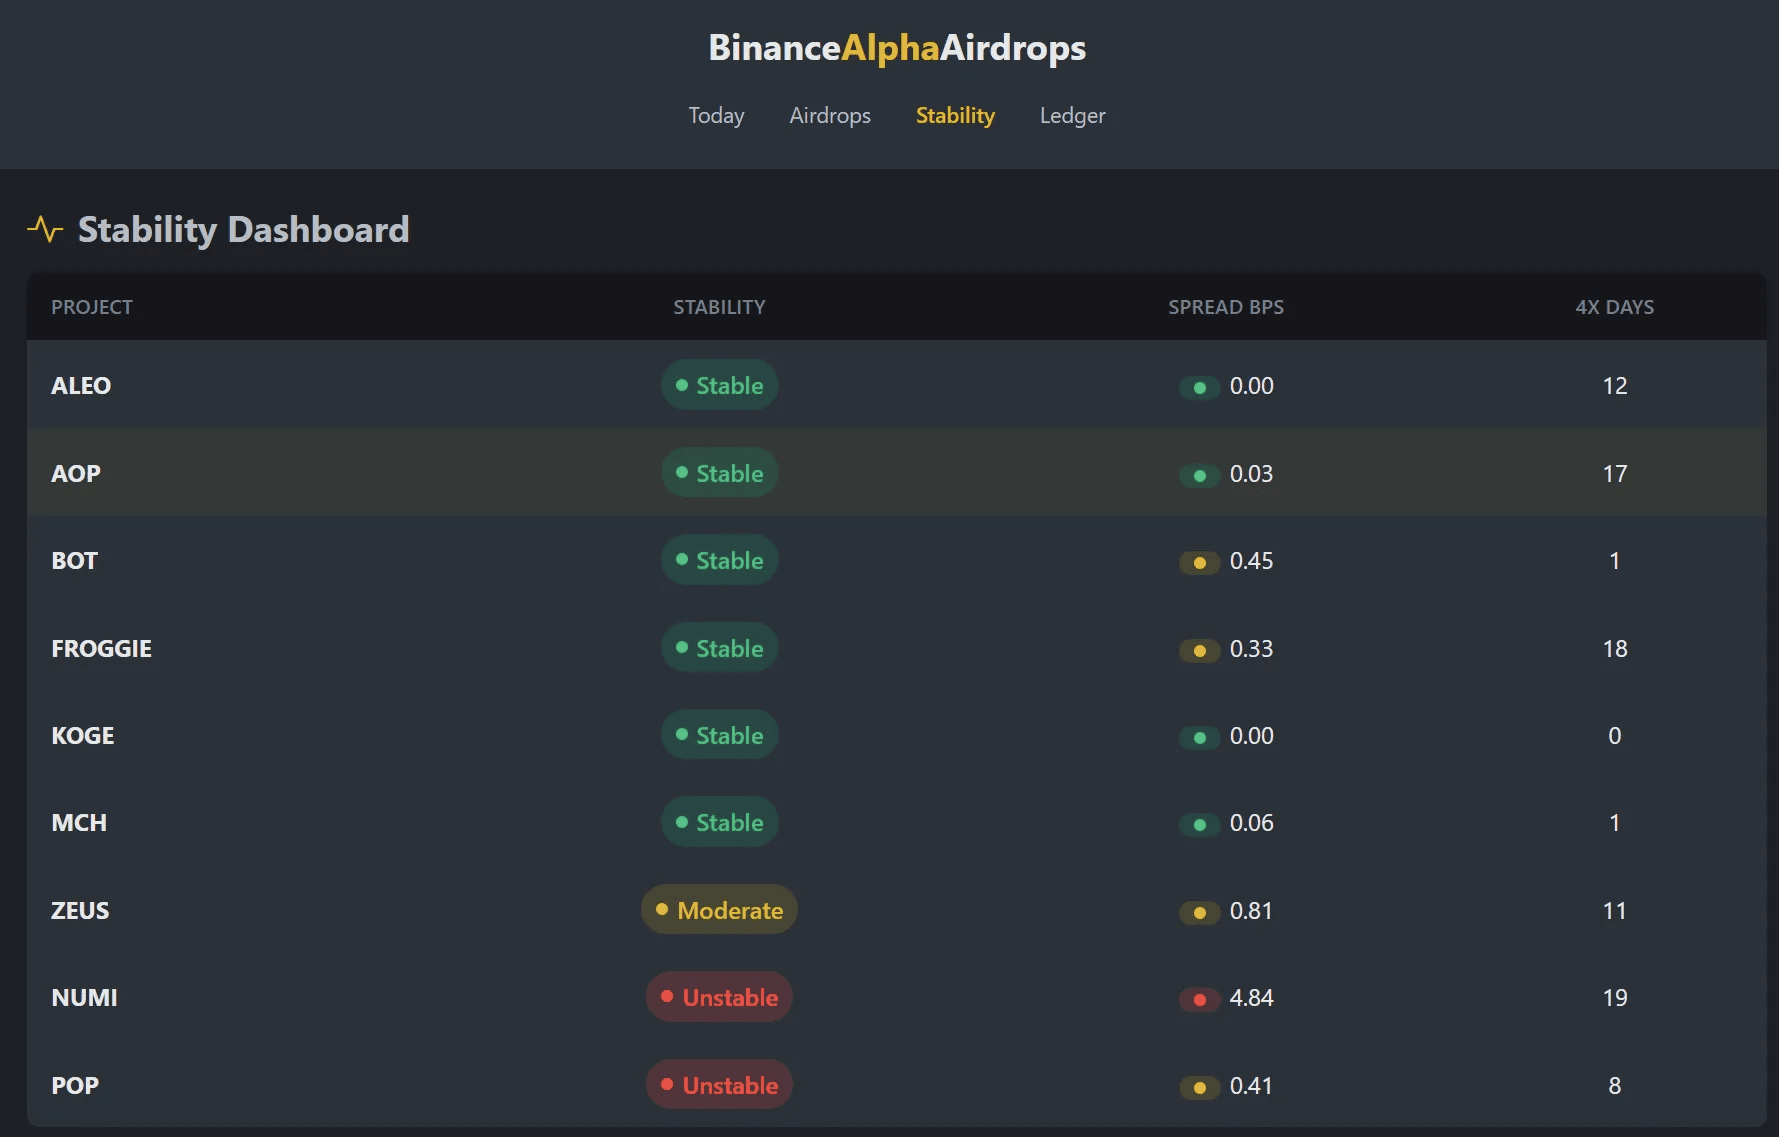Click the Stability Dashboard pulse icon
The width and height of the screenshot is (1779, 1137).
[x=45, y=229]
